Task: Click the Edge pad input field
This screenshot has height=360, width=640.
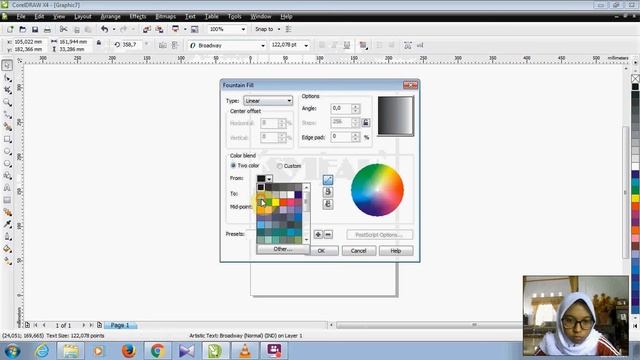Action: (341, 137)
